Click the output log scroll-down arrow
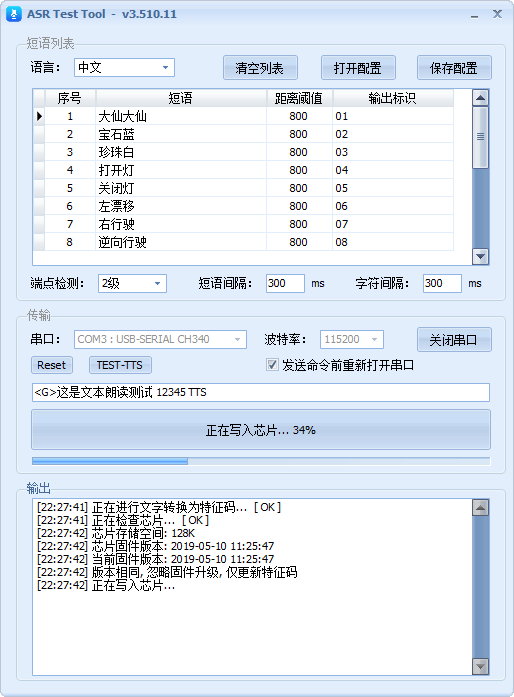 coord(480,666)
